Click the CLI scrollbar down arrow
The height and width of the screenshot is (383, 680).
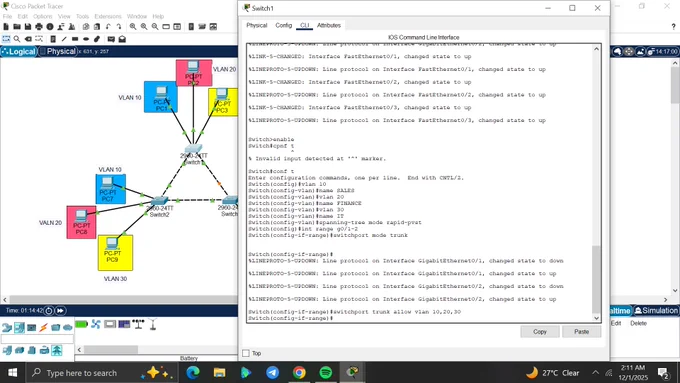(597, 318)
